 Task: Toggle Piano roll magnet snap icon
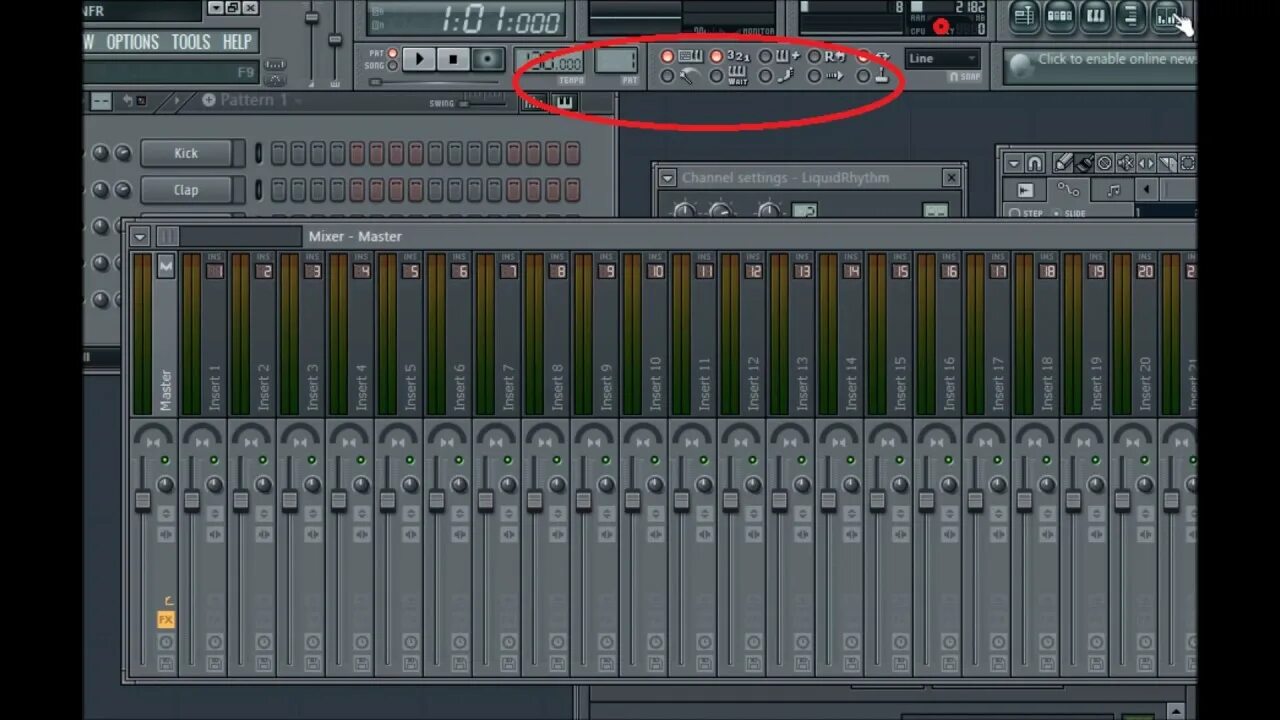coord(1035,163)
